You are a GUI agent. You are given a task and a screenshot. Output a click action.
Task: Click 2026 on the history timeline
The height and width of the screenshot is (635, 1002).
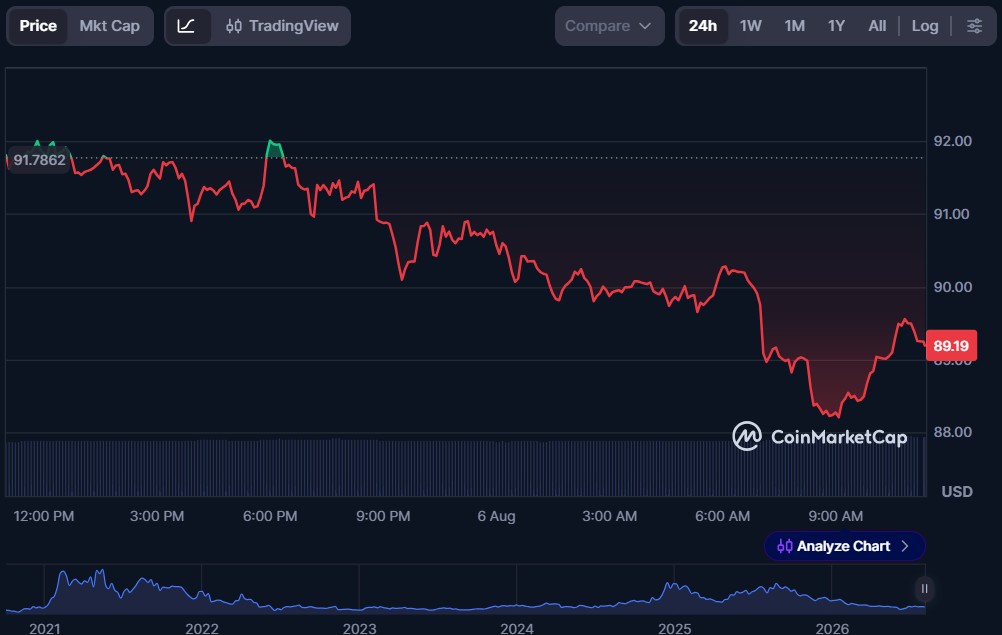(832, 629)
